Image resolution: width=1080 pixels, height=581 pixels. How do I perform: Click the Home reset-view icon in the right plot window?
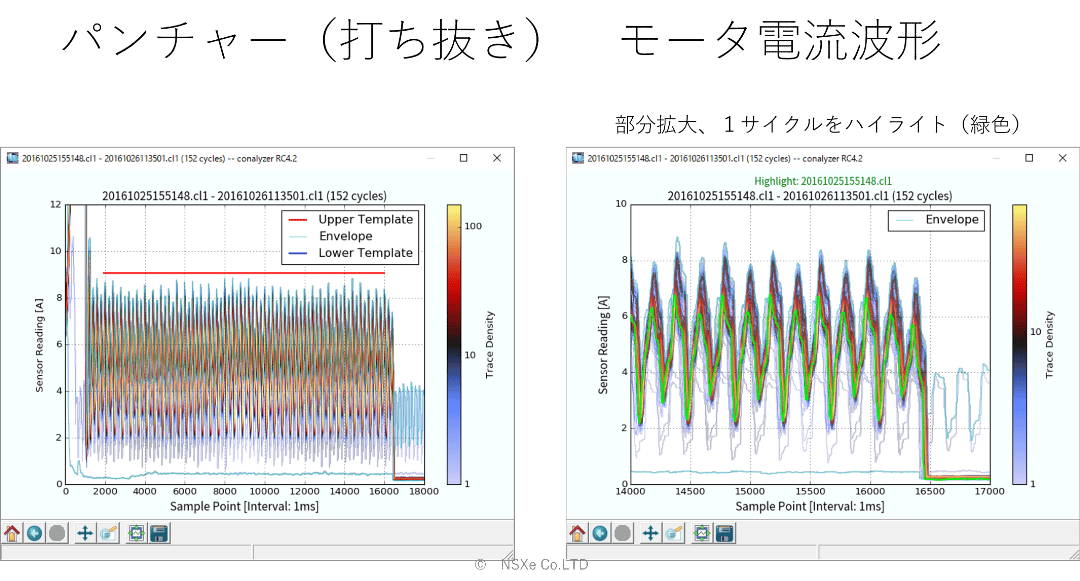pos(577,534)
